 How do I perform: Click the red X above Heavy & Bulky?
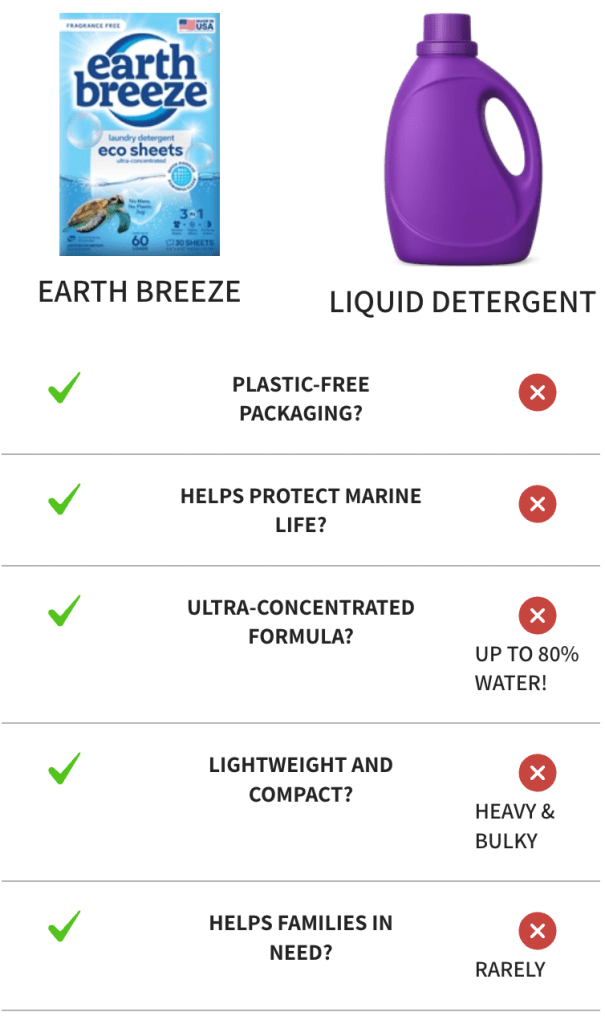click(x=537, y=772)
